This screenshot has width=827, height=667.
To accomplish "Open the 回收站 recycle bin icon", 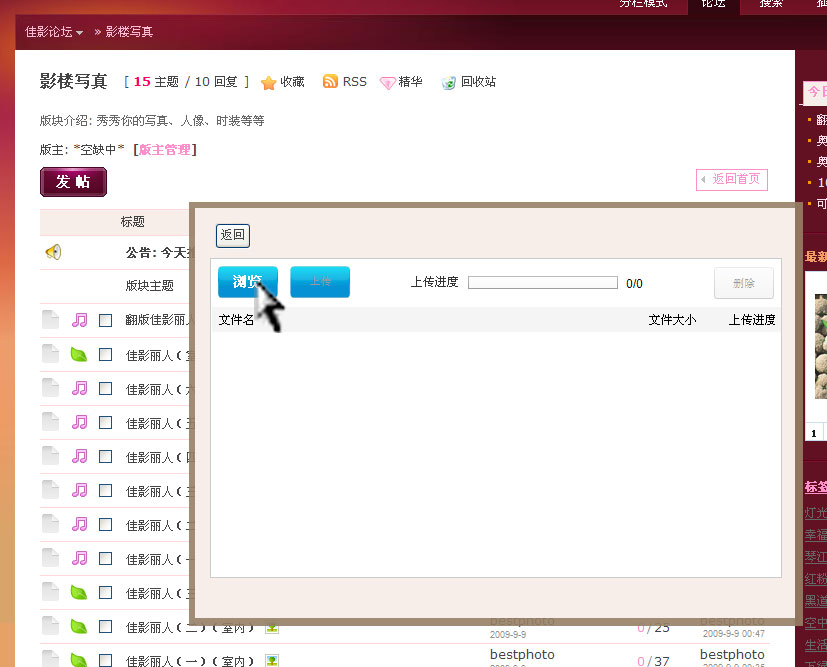I will (449, 83).
